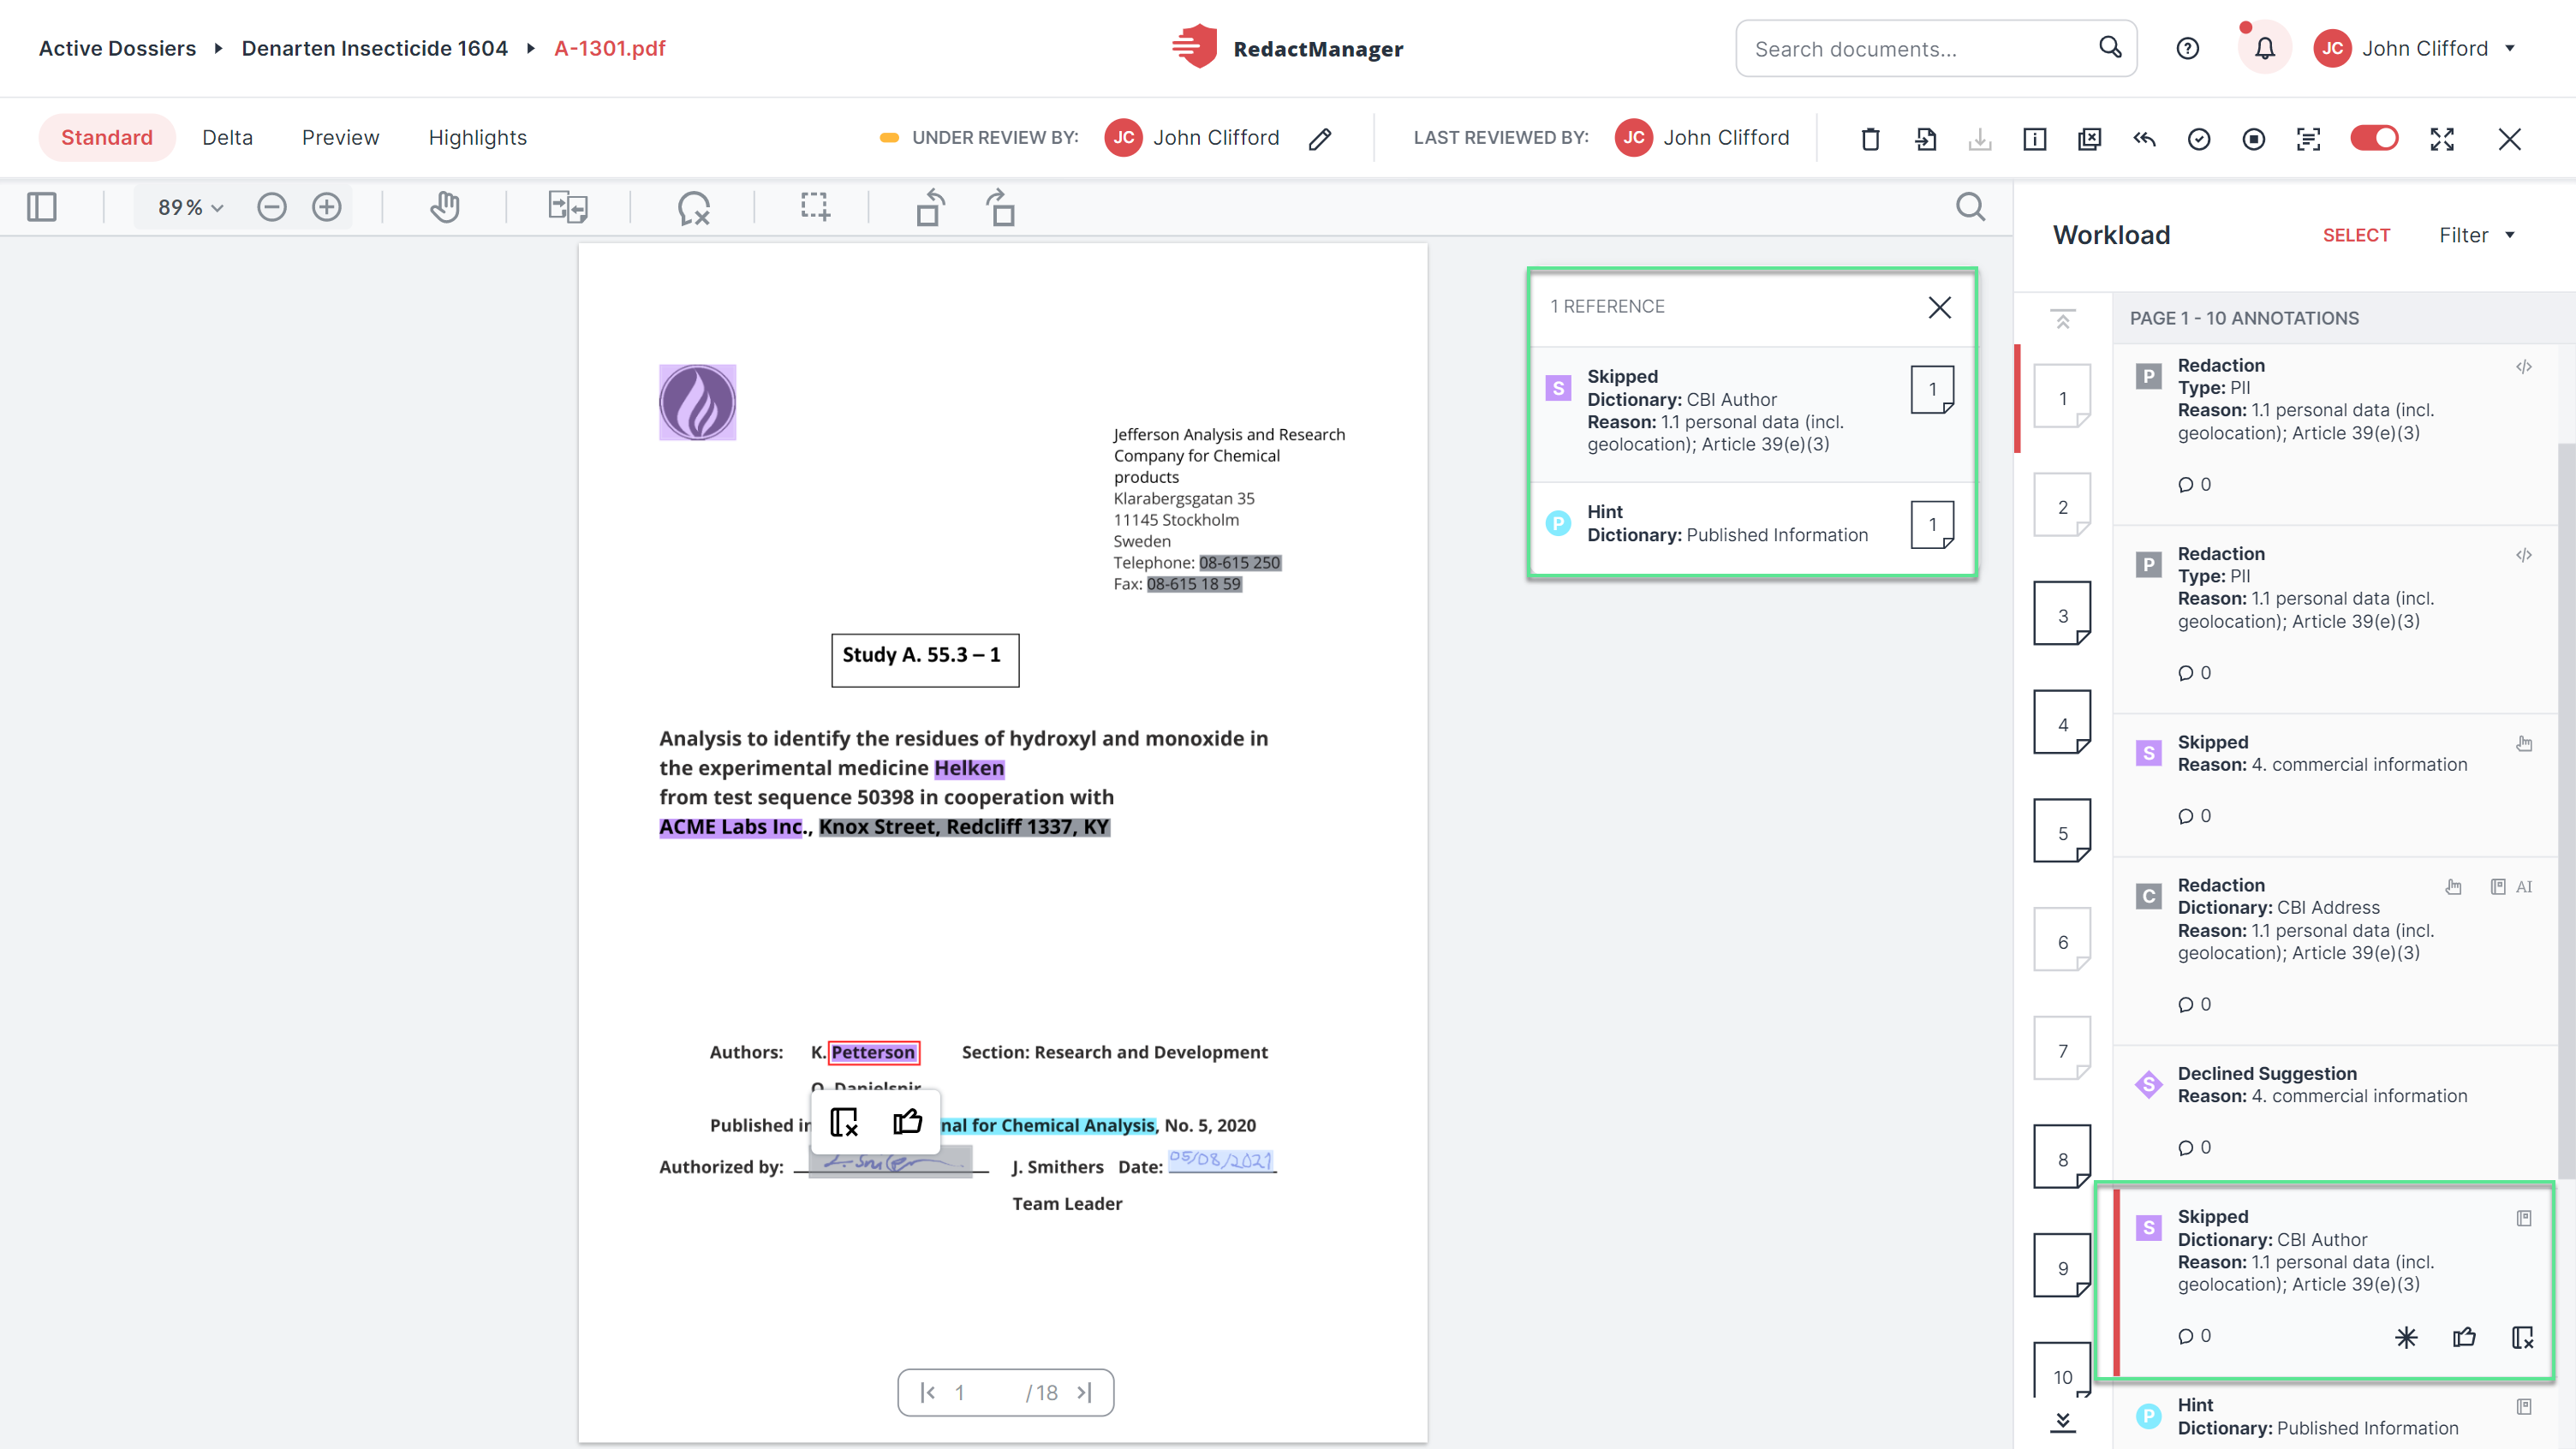Click the search magnifier in search box
This screenshot has width=2576, height=1449.
click(2110, 47)
